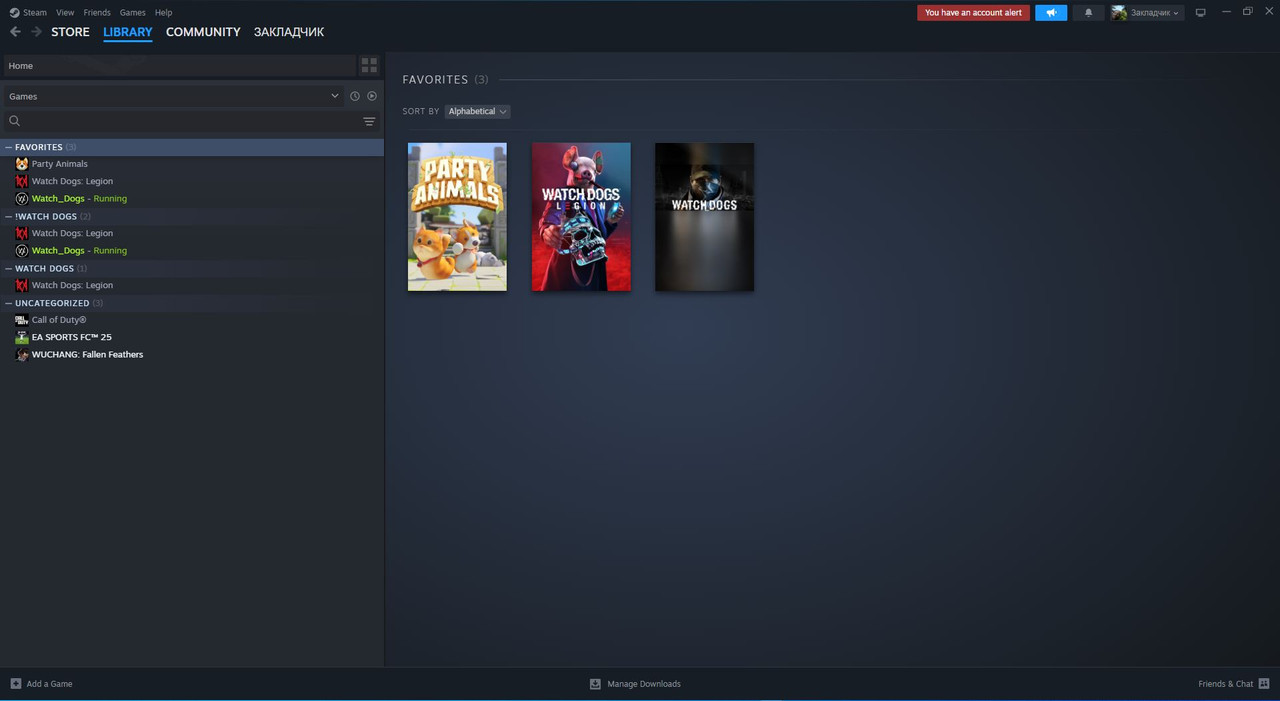Click the blue announcements megaphone button
The width and height of the screenshot is (1280, 701).
[1051, 13]
